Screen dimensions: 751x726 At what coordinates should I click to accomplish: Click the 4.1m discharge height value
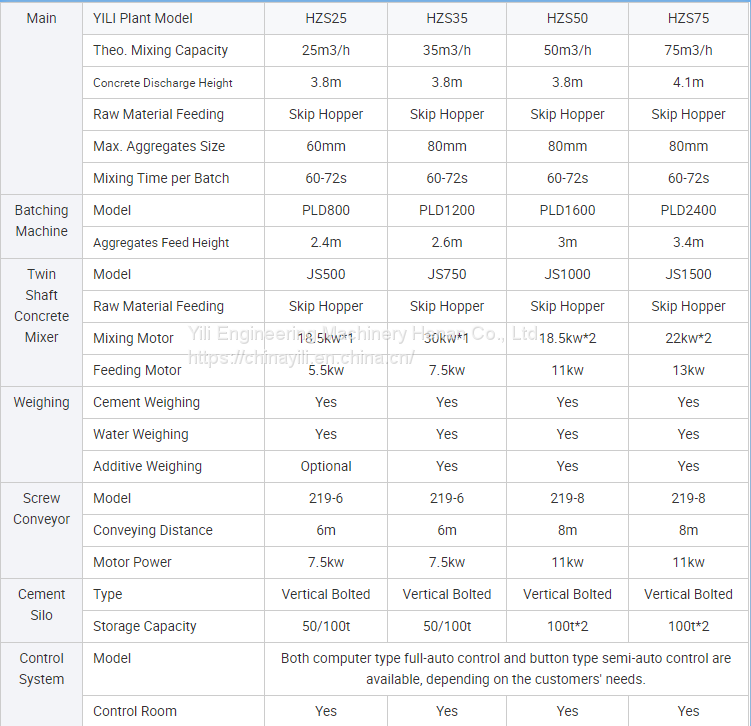coord(688,82)
